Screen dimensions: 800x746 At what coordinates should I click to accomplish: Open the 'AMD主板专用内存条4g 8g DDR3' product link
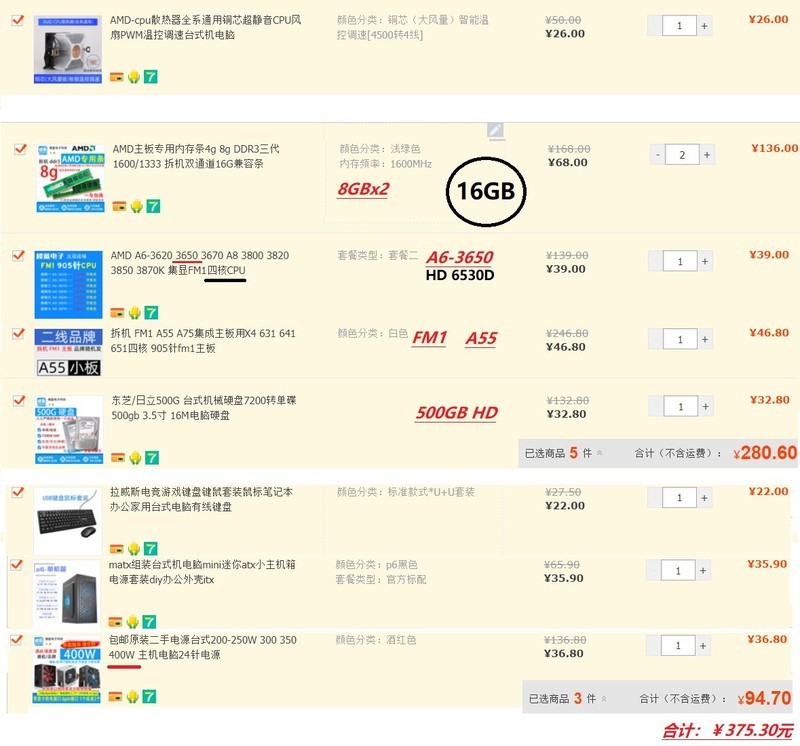[x=196, y=156]
